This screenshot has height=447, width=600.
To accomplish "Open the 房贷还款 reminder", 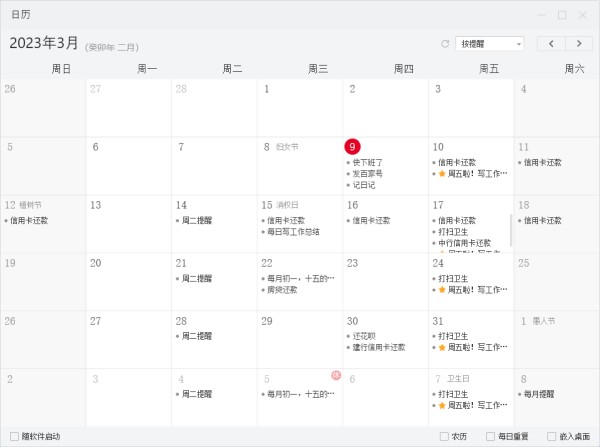I will (282, 290).
